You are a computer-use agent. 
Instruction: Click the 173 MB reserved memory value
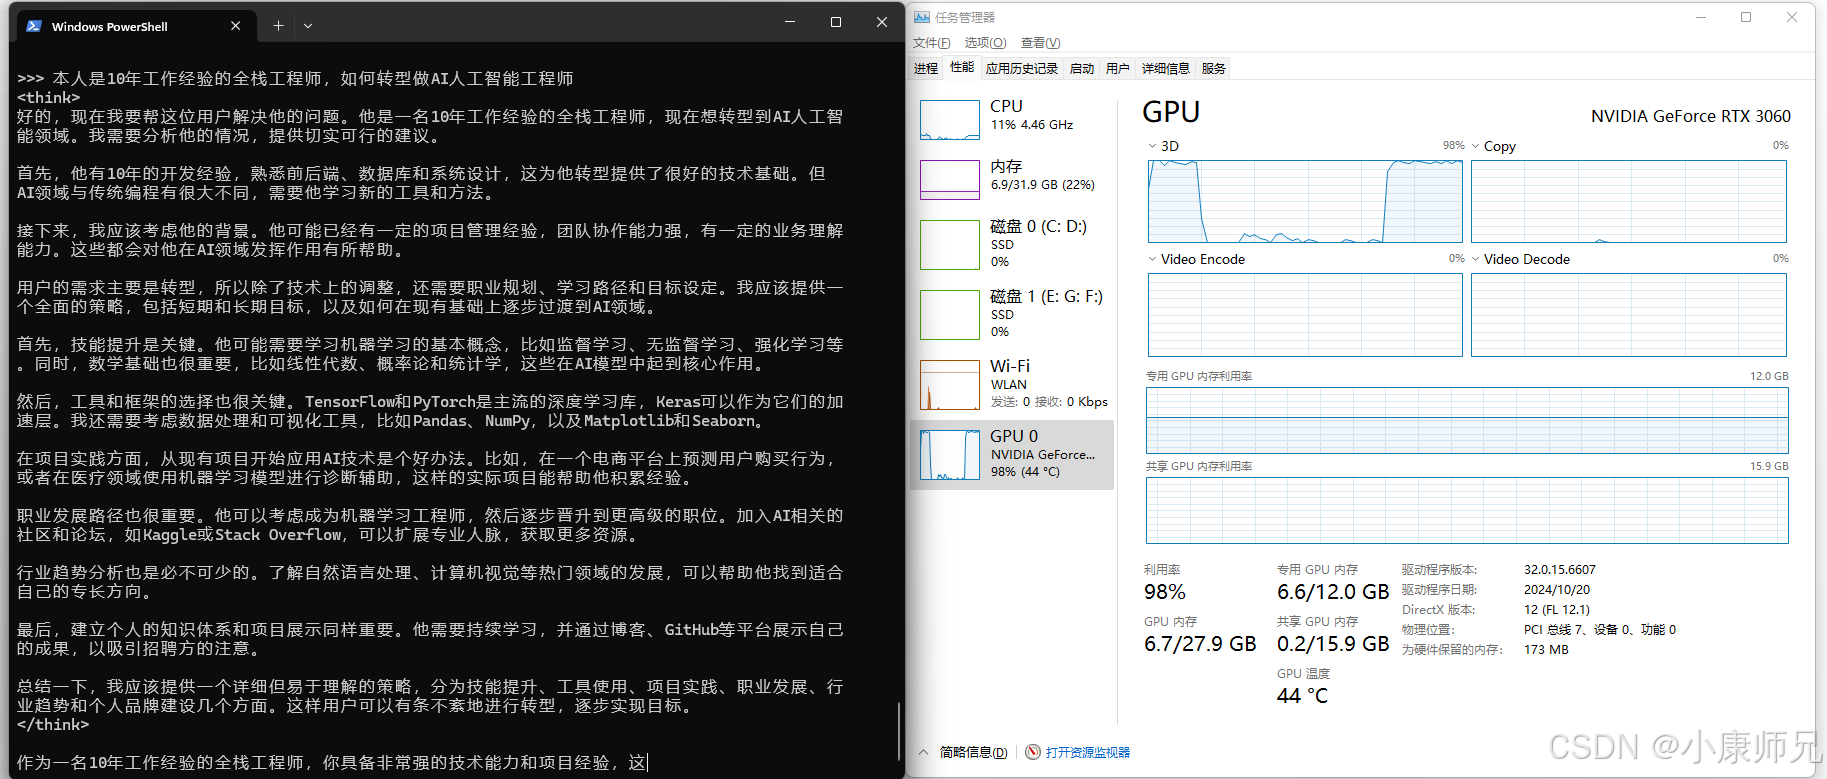coord(1546,650)
